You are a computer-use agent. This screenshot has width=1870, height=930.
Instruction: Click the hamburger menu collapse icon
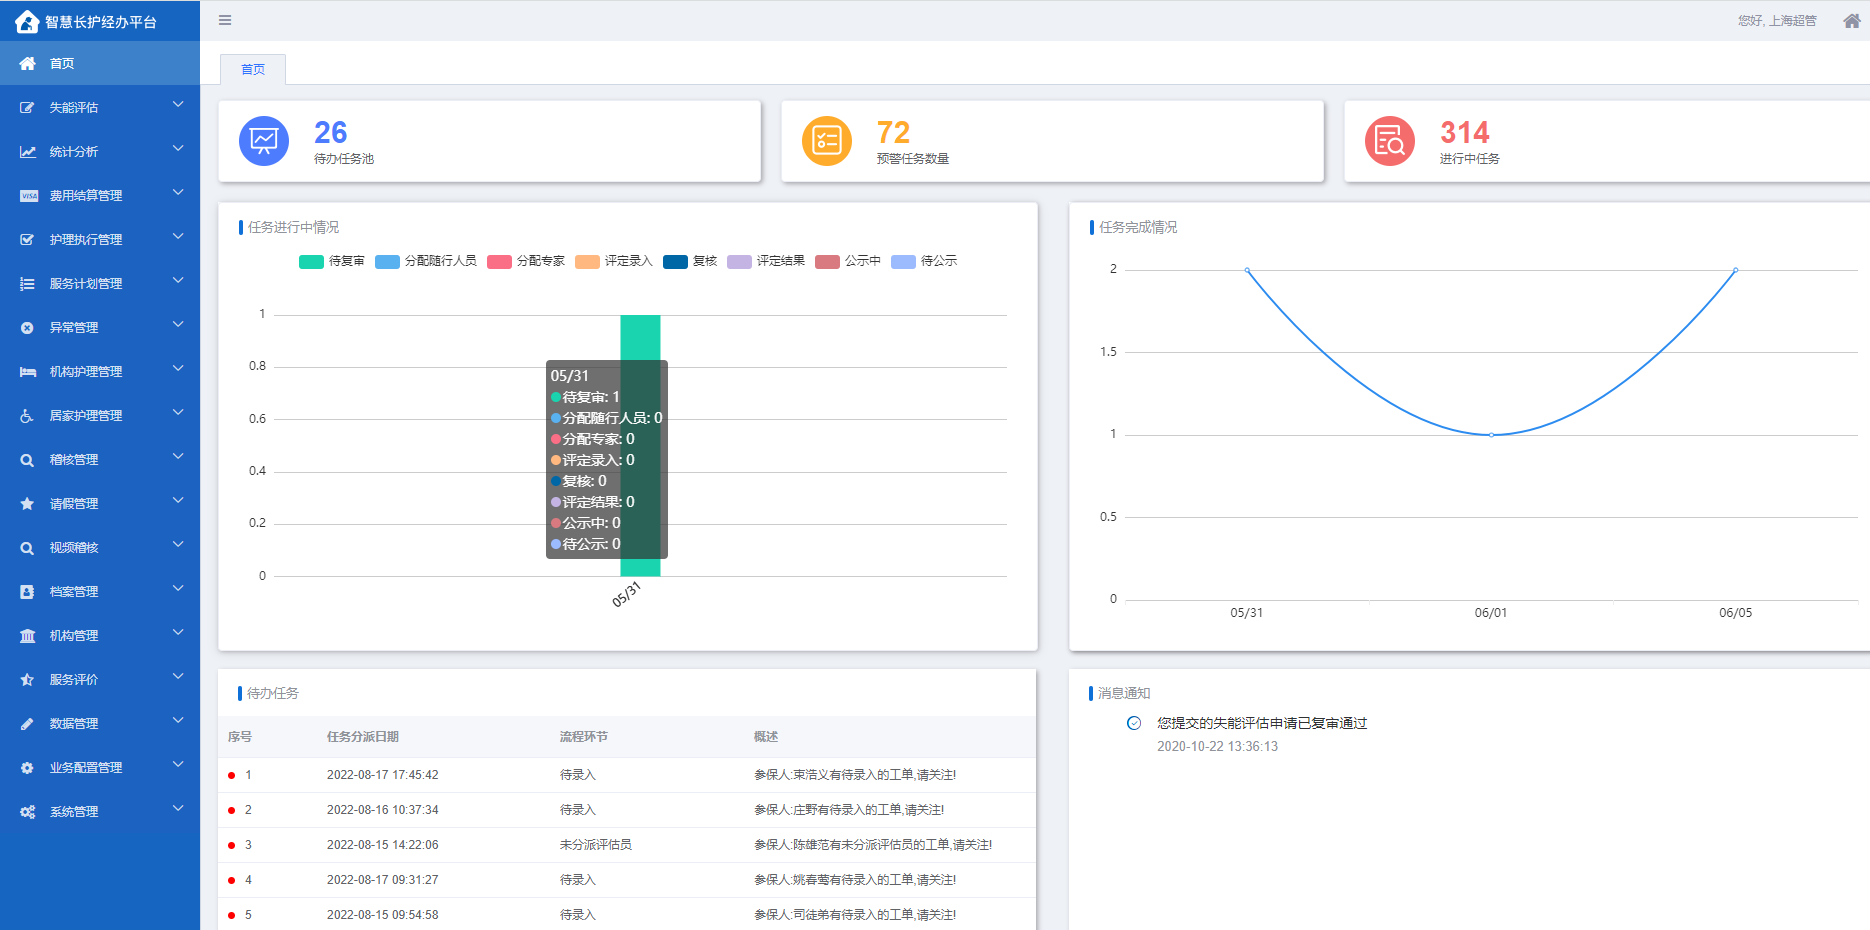225,20
